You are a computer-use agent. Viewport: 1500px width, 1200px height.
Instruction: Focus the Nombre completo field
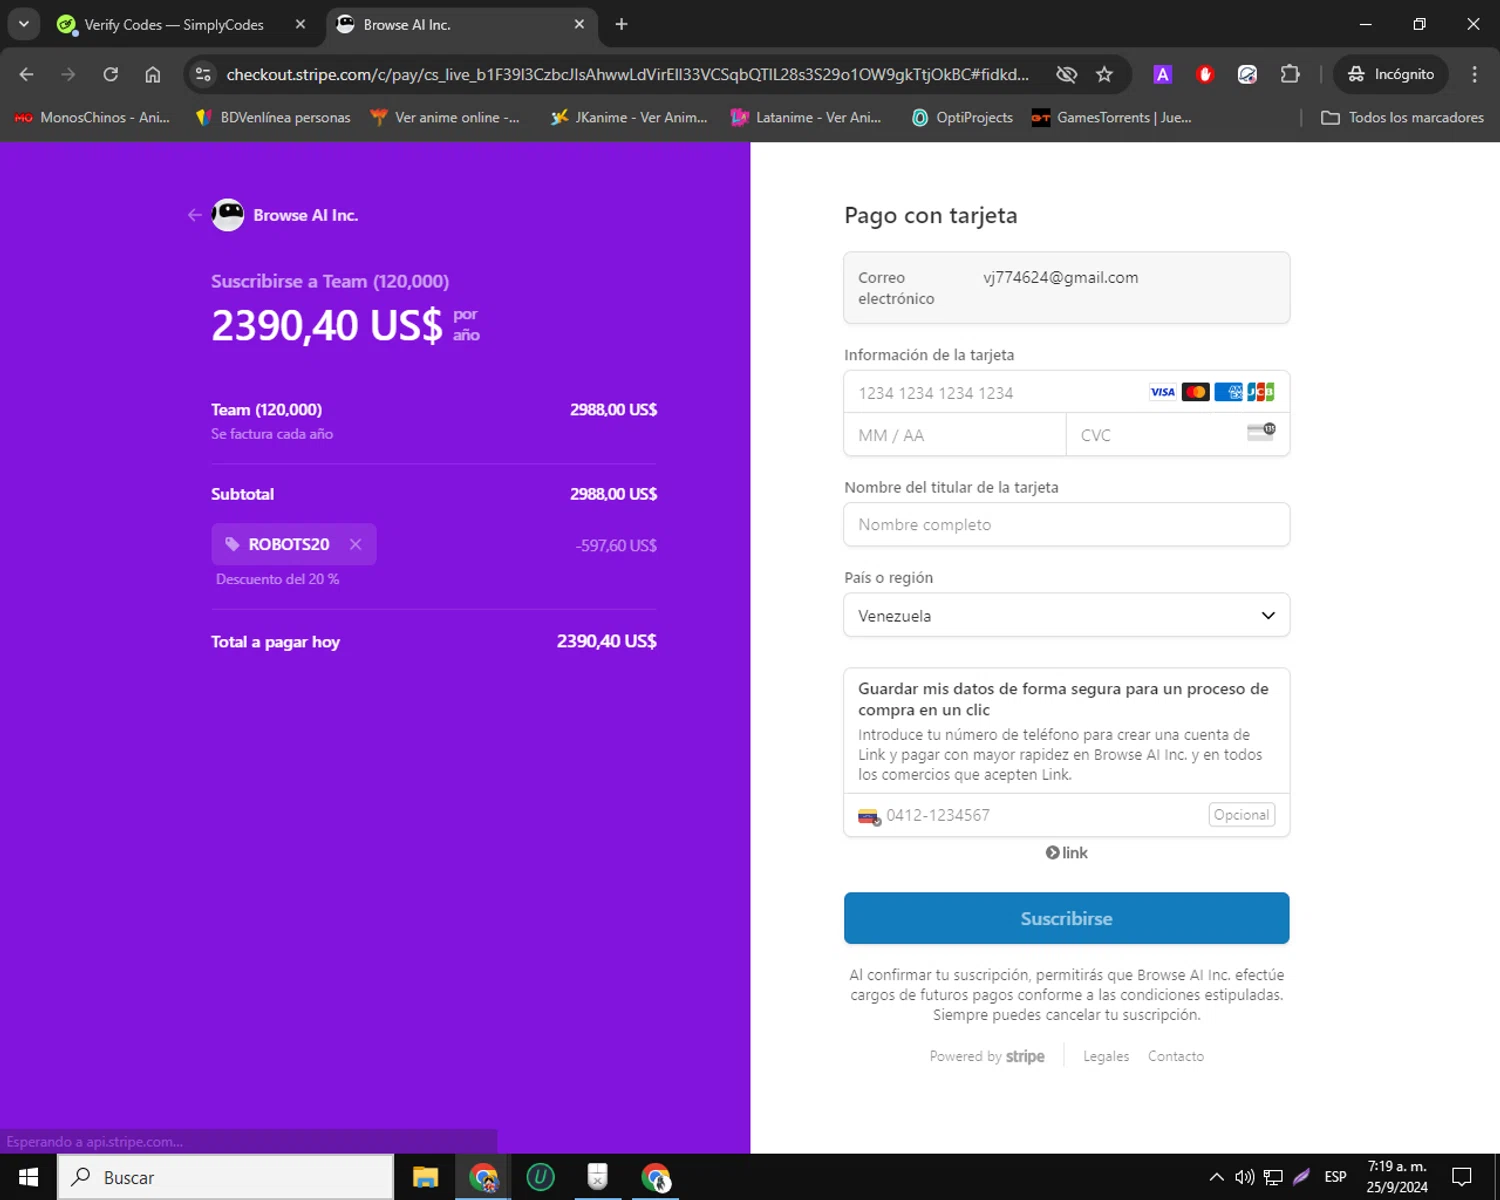click(x=1067, y=525)
